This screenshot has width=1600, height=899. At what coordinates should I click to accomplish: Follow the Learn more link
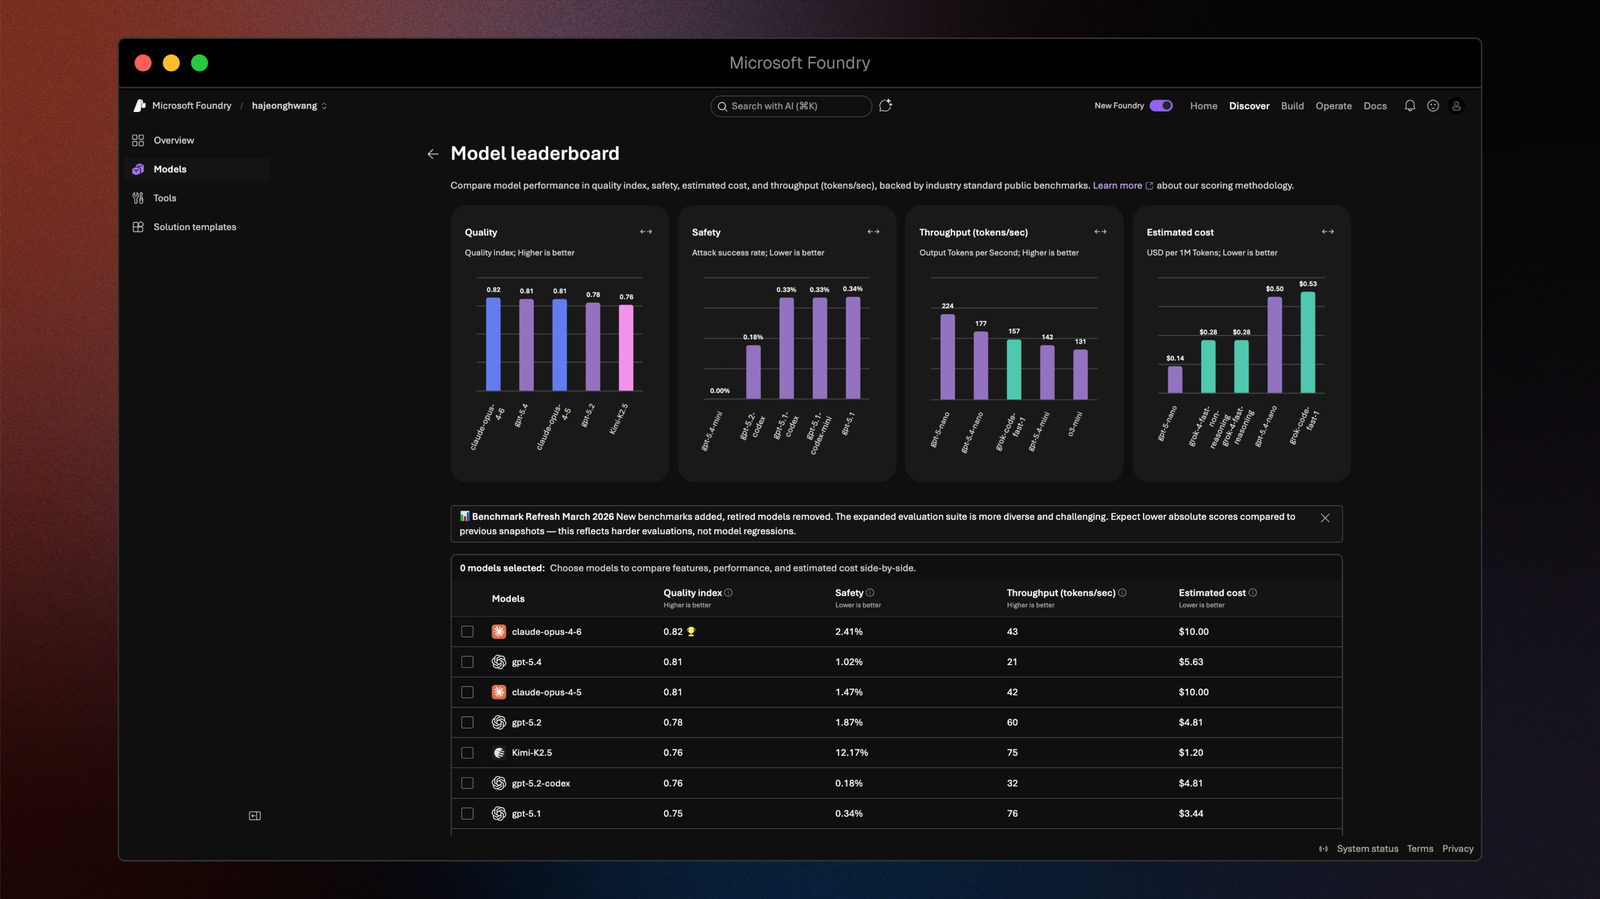click(1117, 186)
